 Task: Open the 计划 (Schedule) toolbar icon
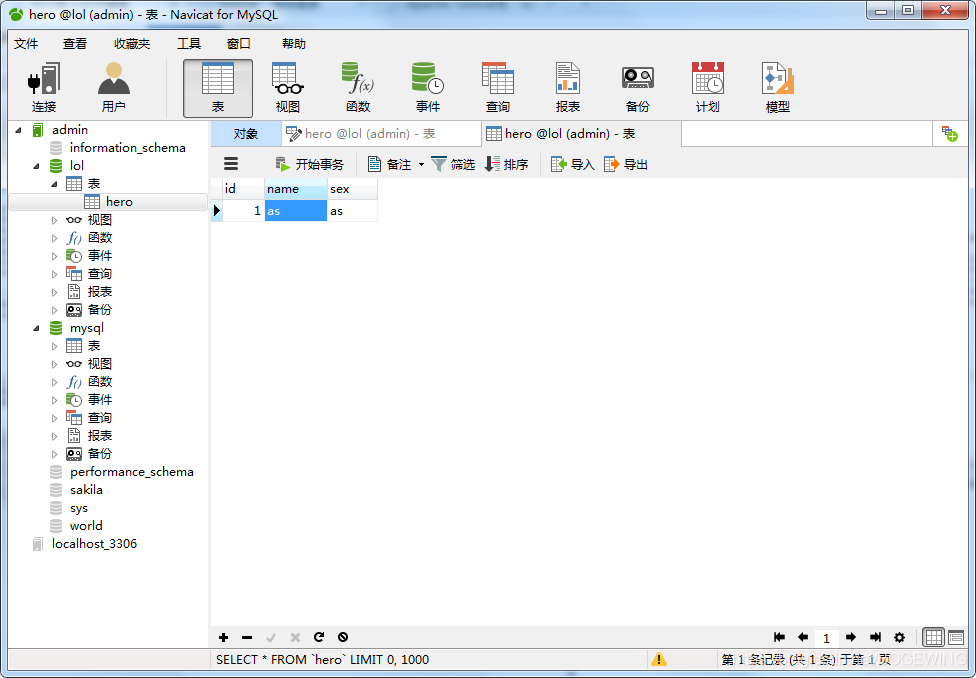tap(708, 88)
